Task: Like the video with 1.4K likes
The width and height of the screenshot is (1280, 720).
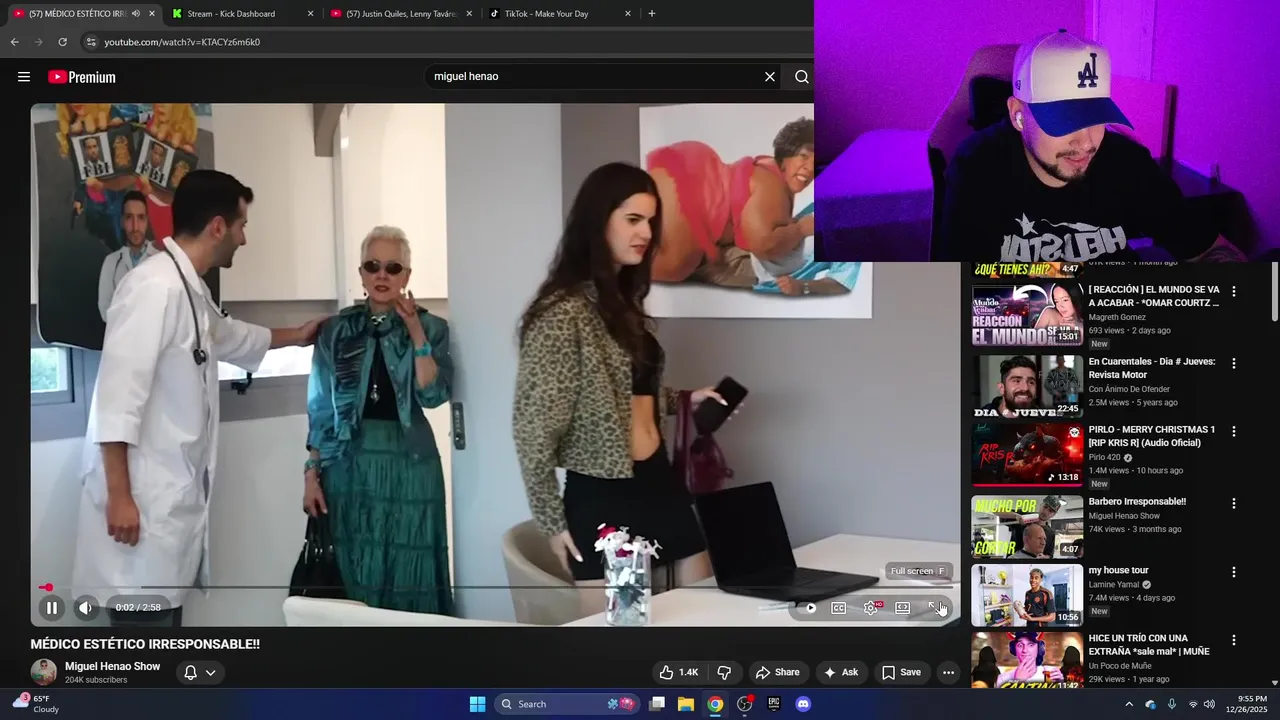Action: coord(677,672)
